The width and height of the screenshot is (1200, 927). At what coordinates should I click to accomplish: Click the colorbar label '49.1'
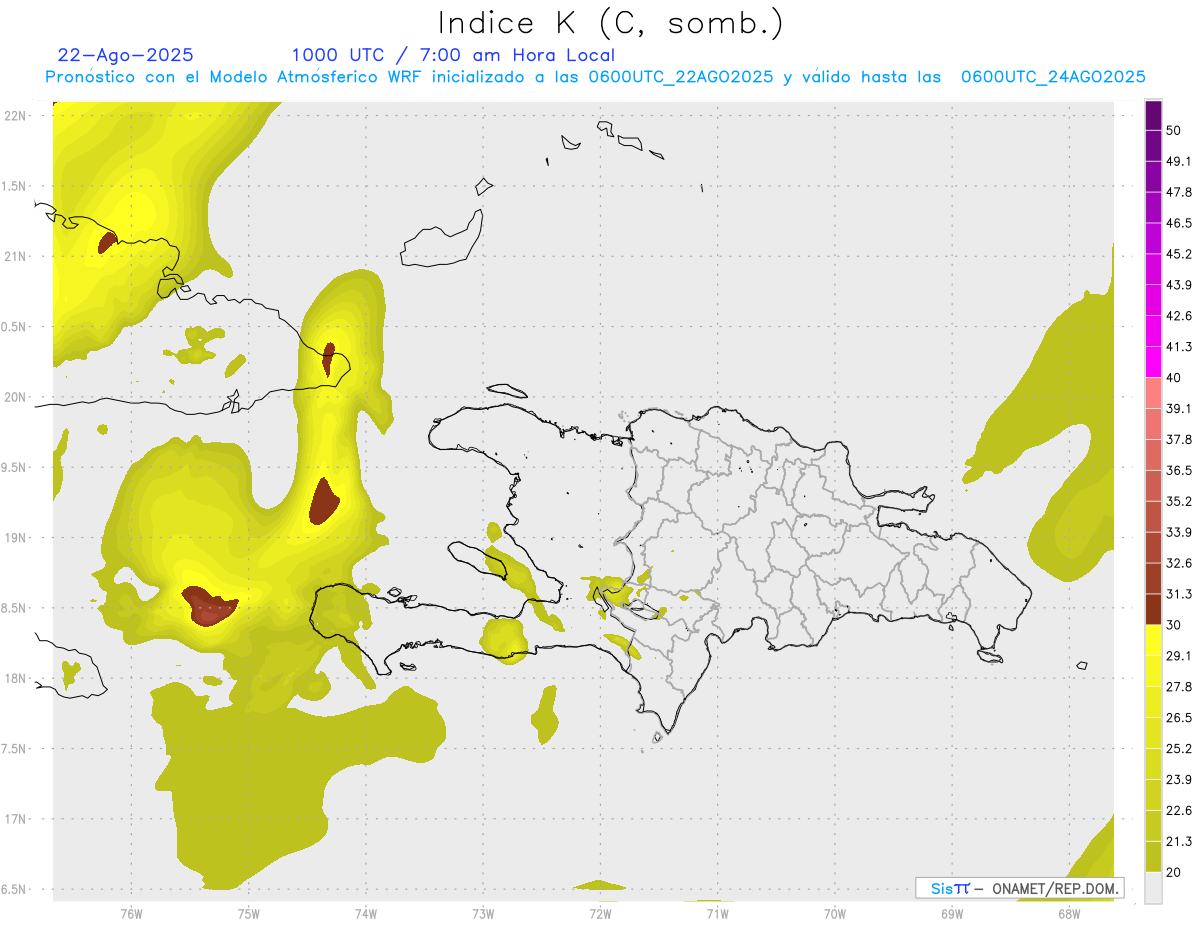(1179, 161)
